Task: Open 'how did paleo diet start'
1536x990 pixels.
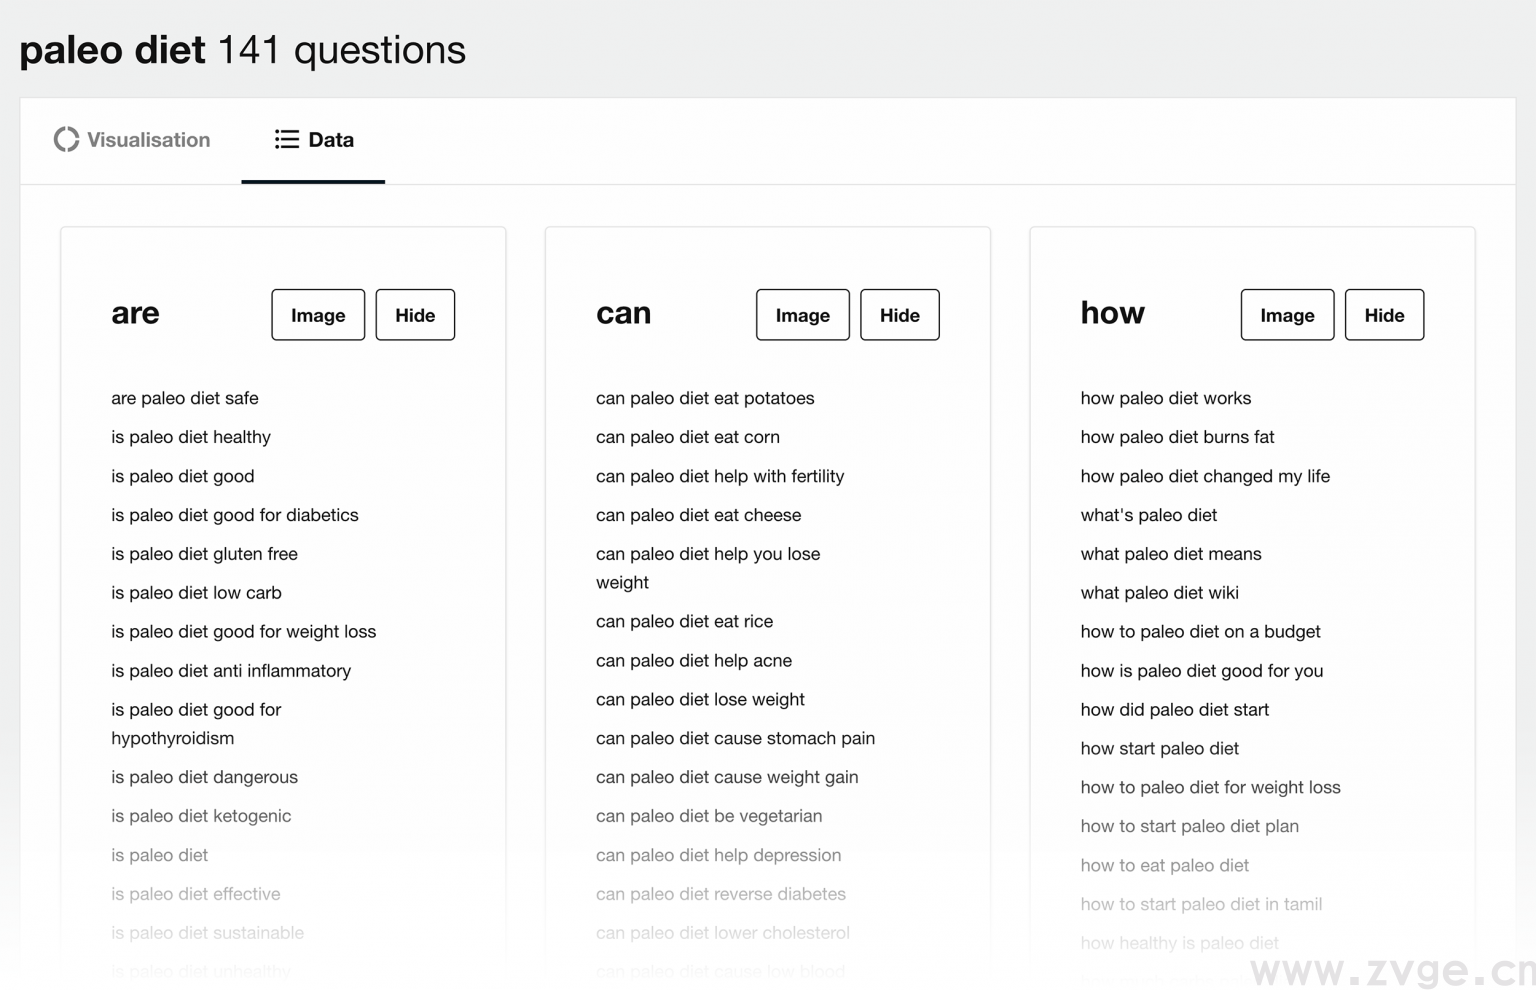Action: pyautogui.click(x=1174, y=710)
